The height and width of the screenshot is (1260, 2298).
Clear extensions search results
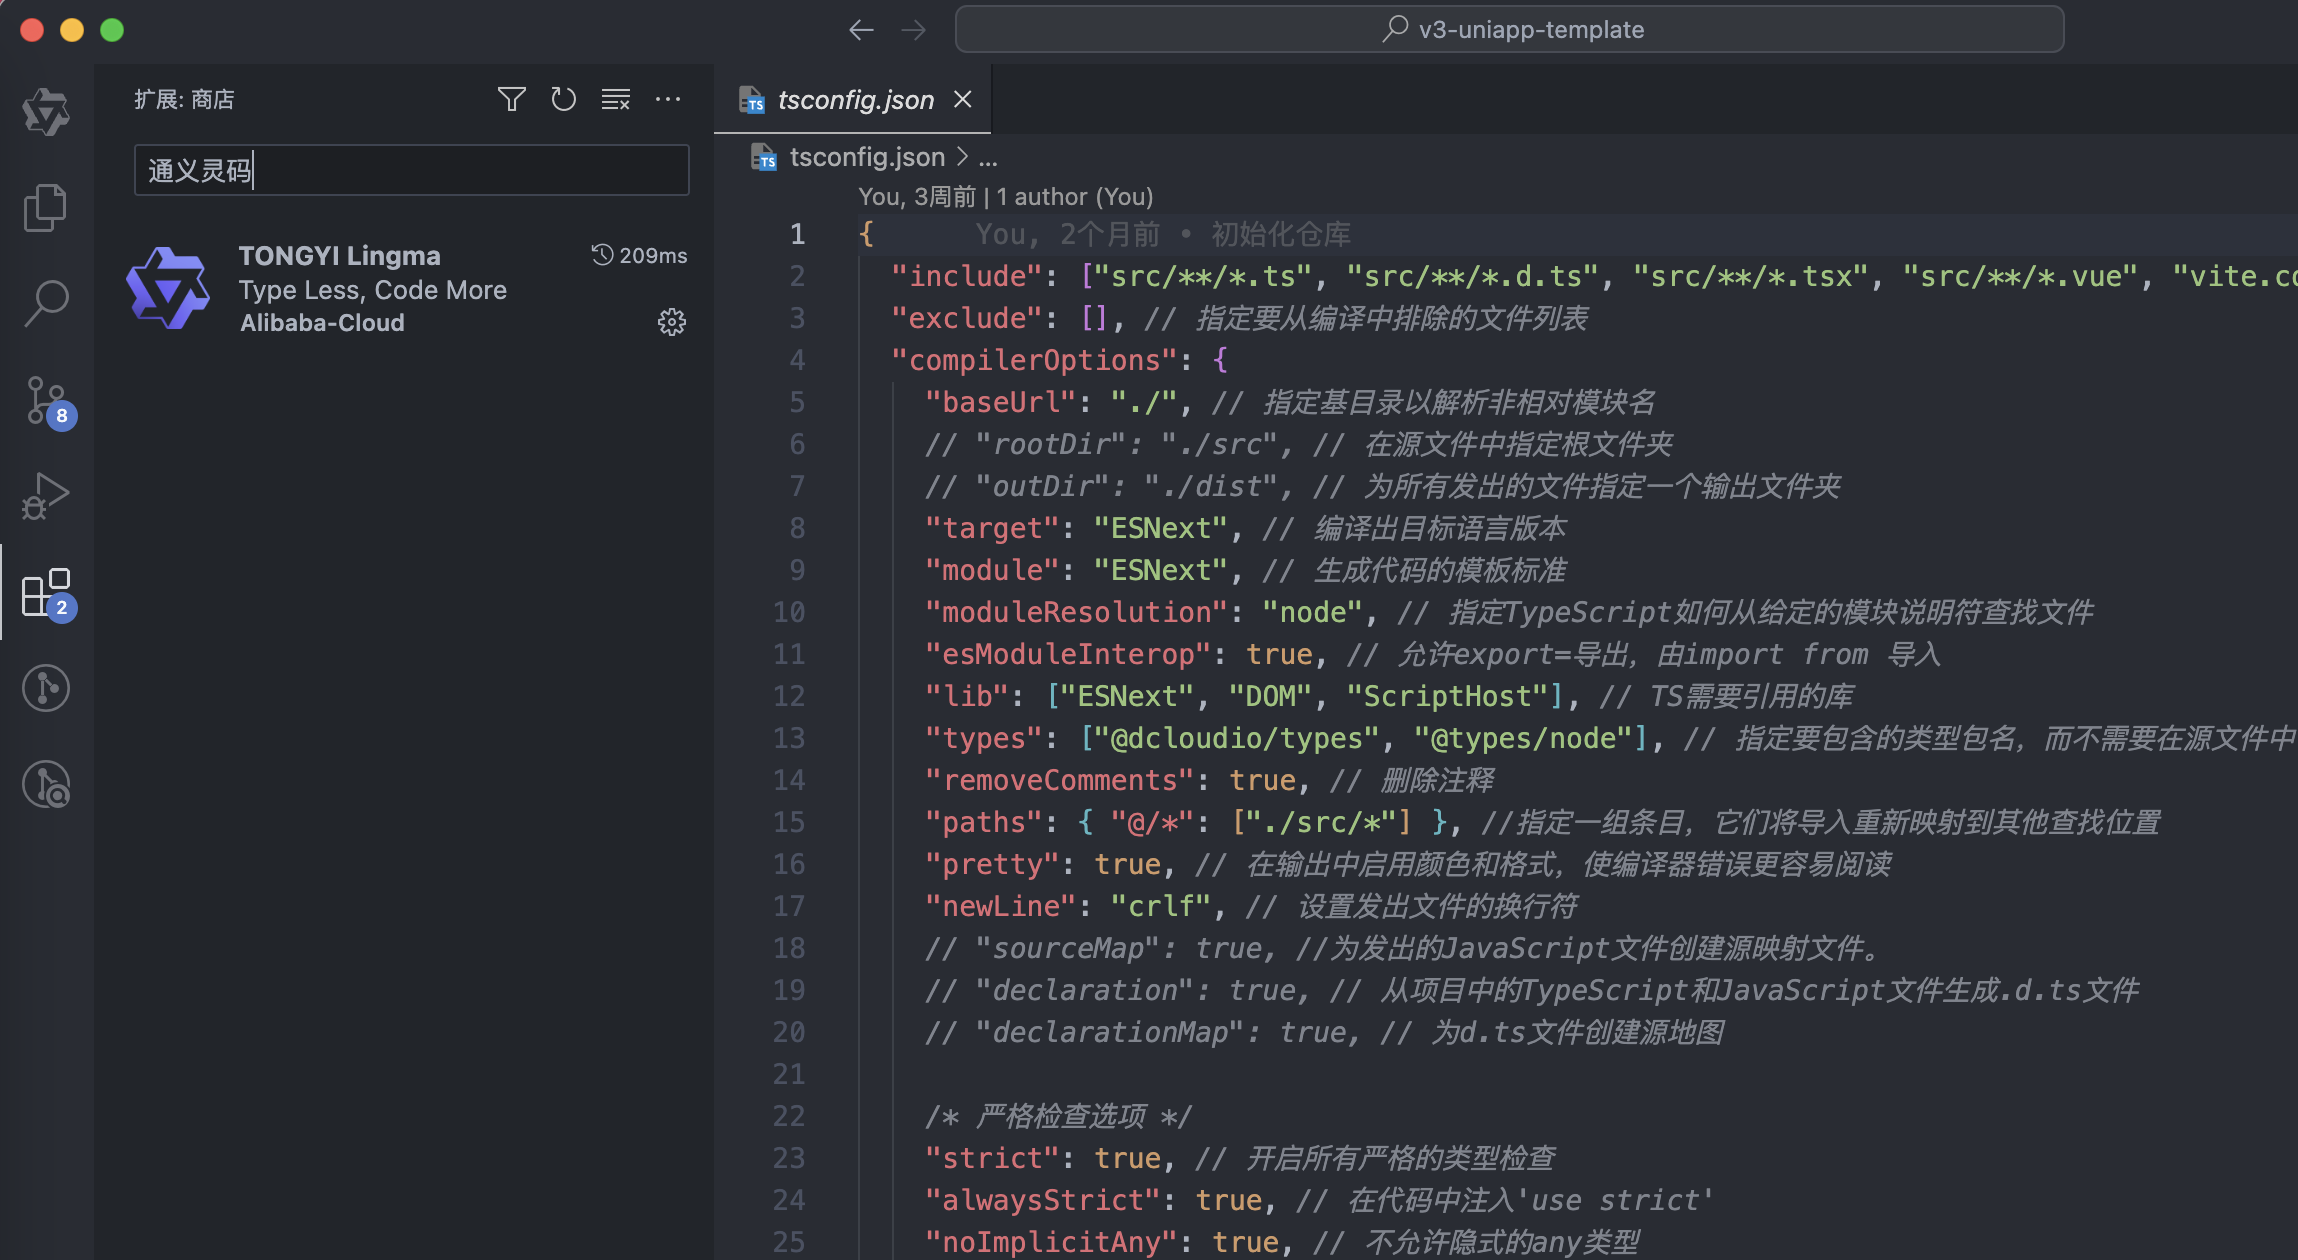pos(615,99)
